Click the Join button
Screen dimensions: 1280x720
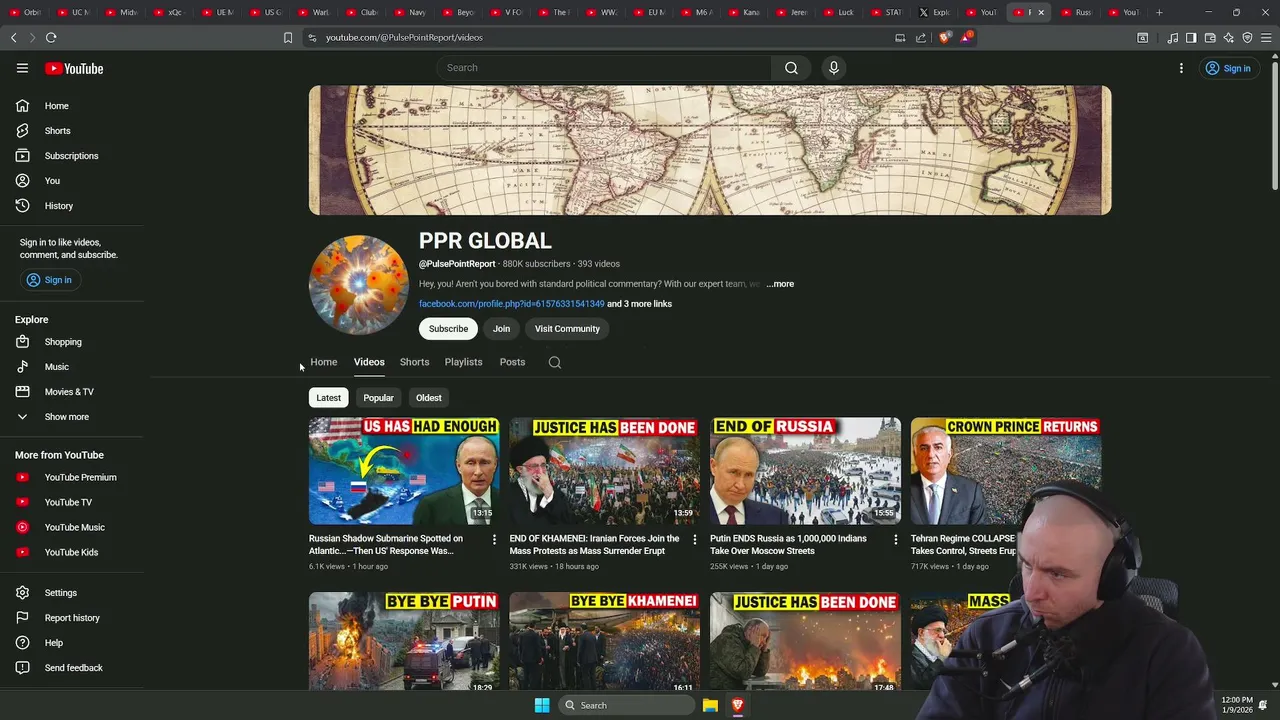coord(501,329)
